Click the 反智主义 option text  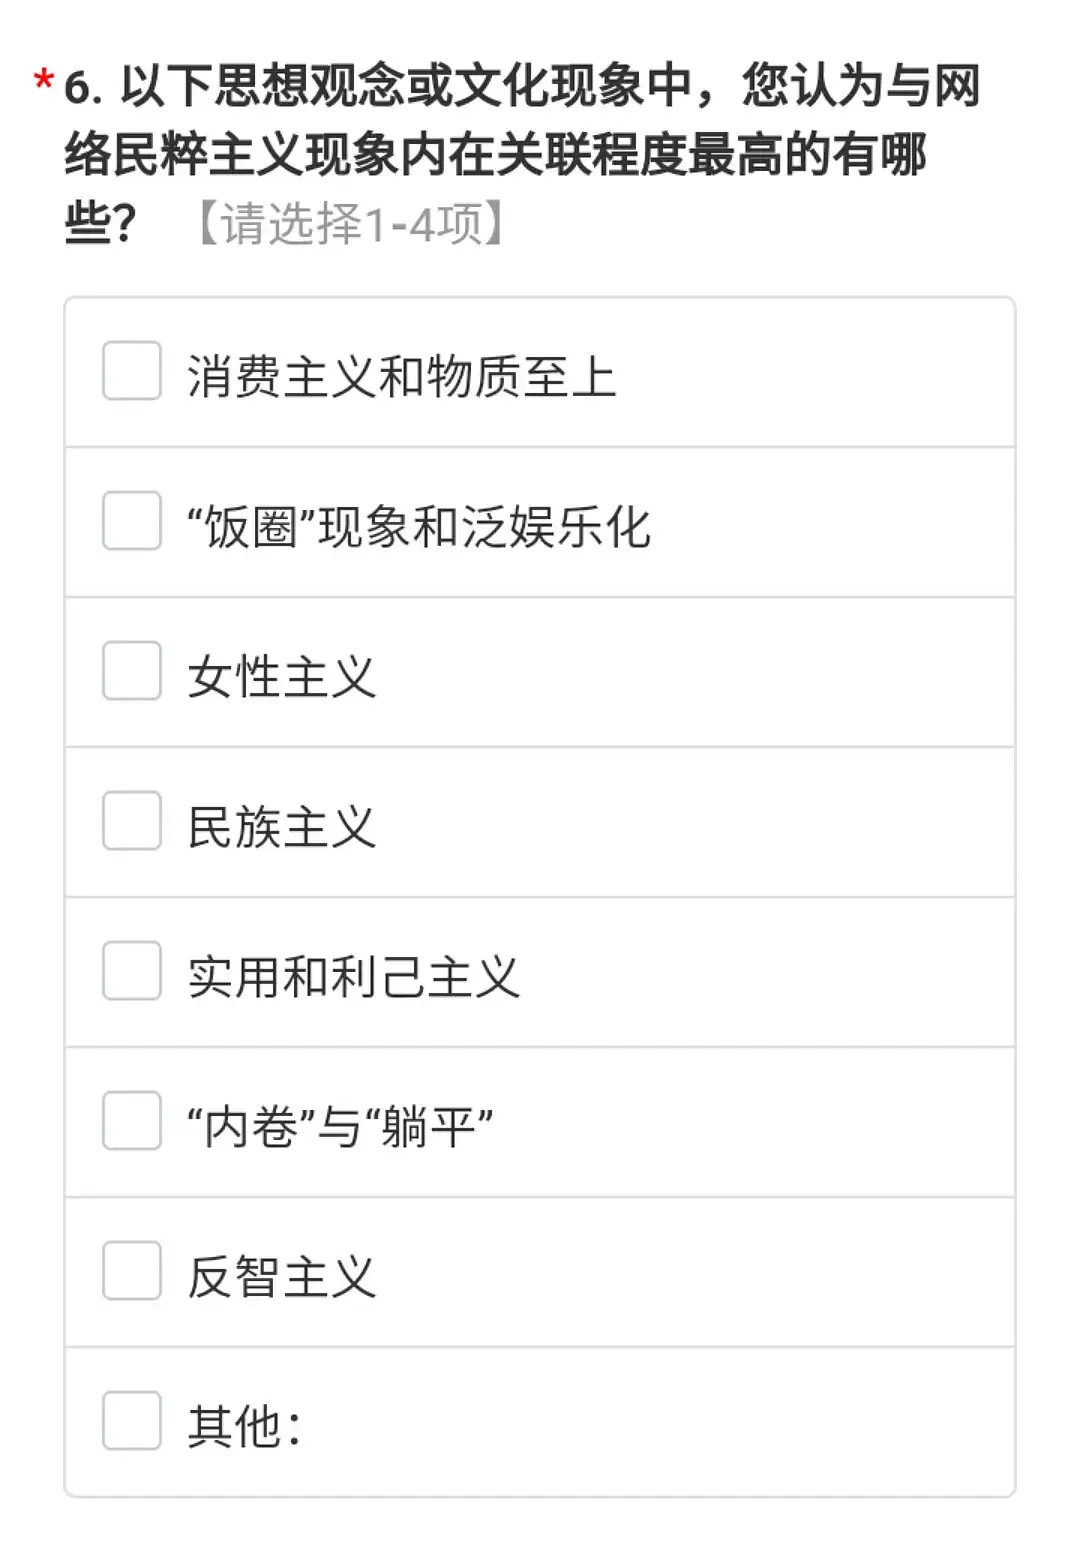pos(282,1277)
